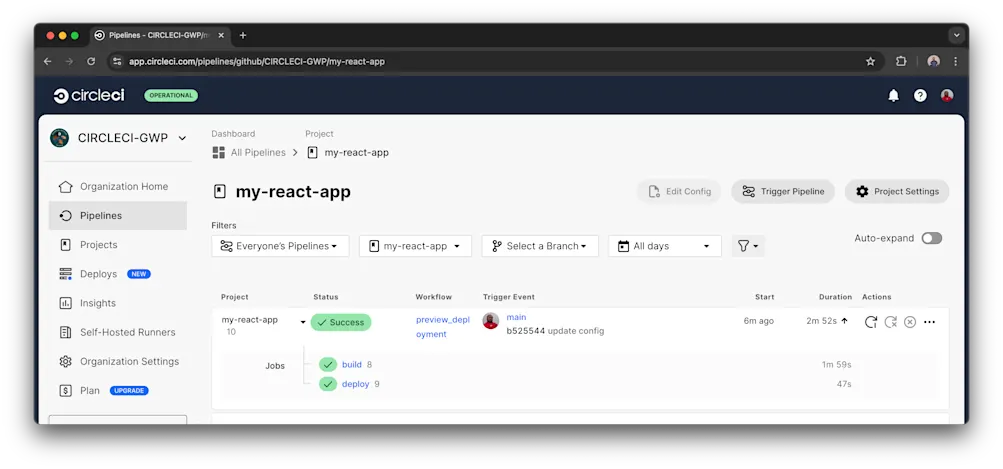Open the build job link
This screenshot has width=1003, height=469.
coord(352,365)
